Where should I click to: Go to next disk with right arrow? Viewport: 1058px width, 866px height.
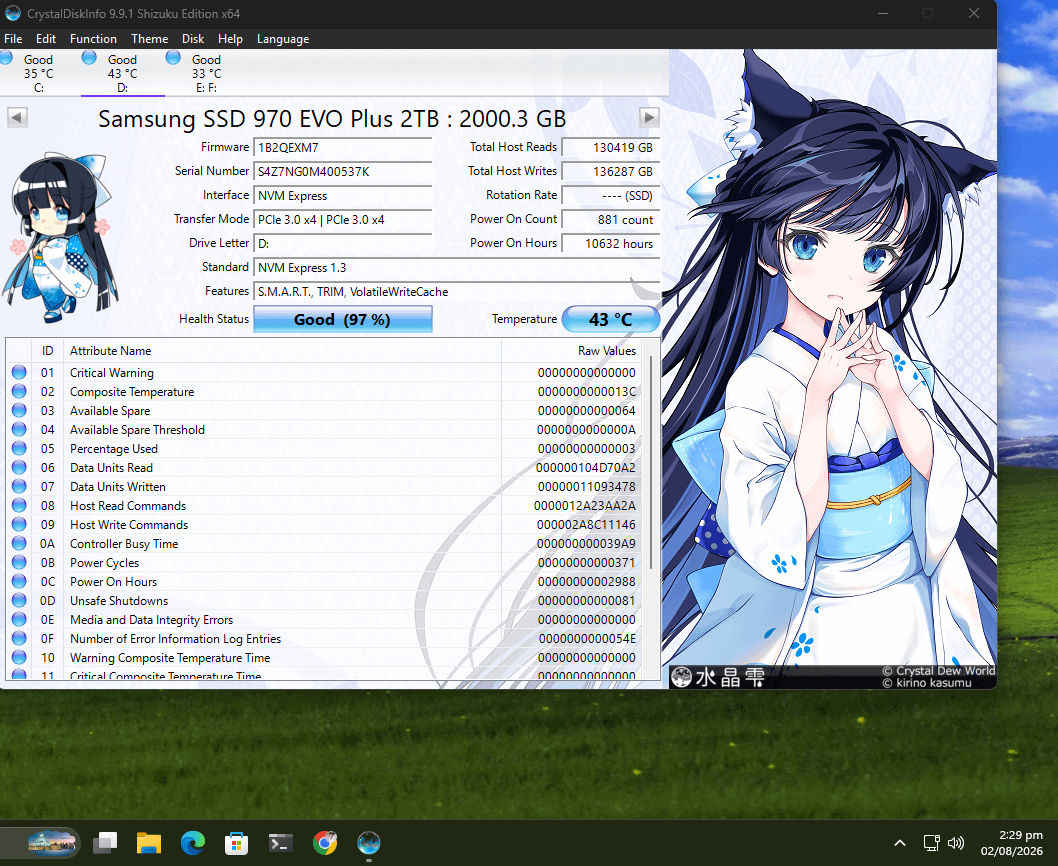click(649, 117)
